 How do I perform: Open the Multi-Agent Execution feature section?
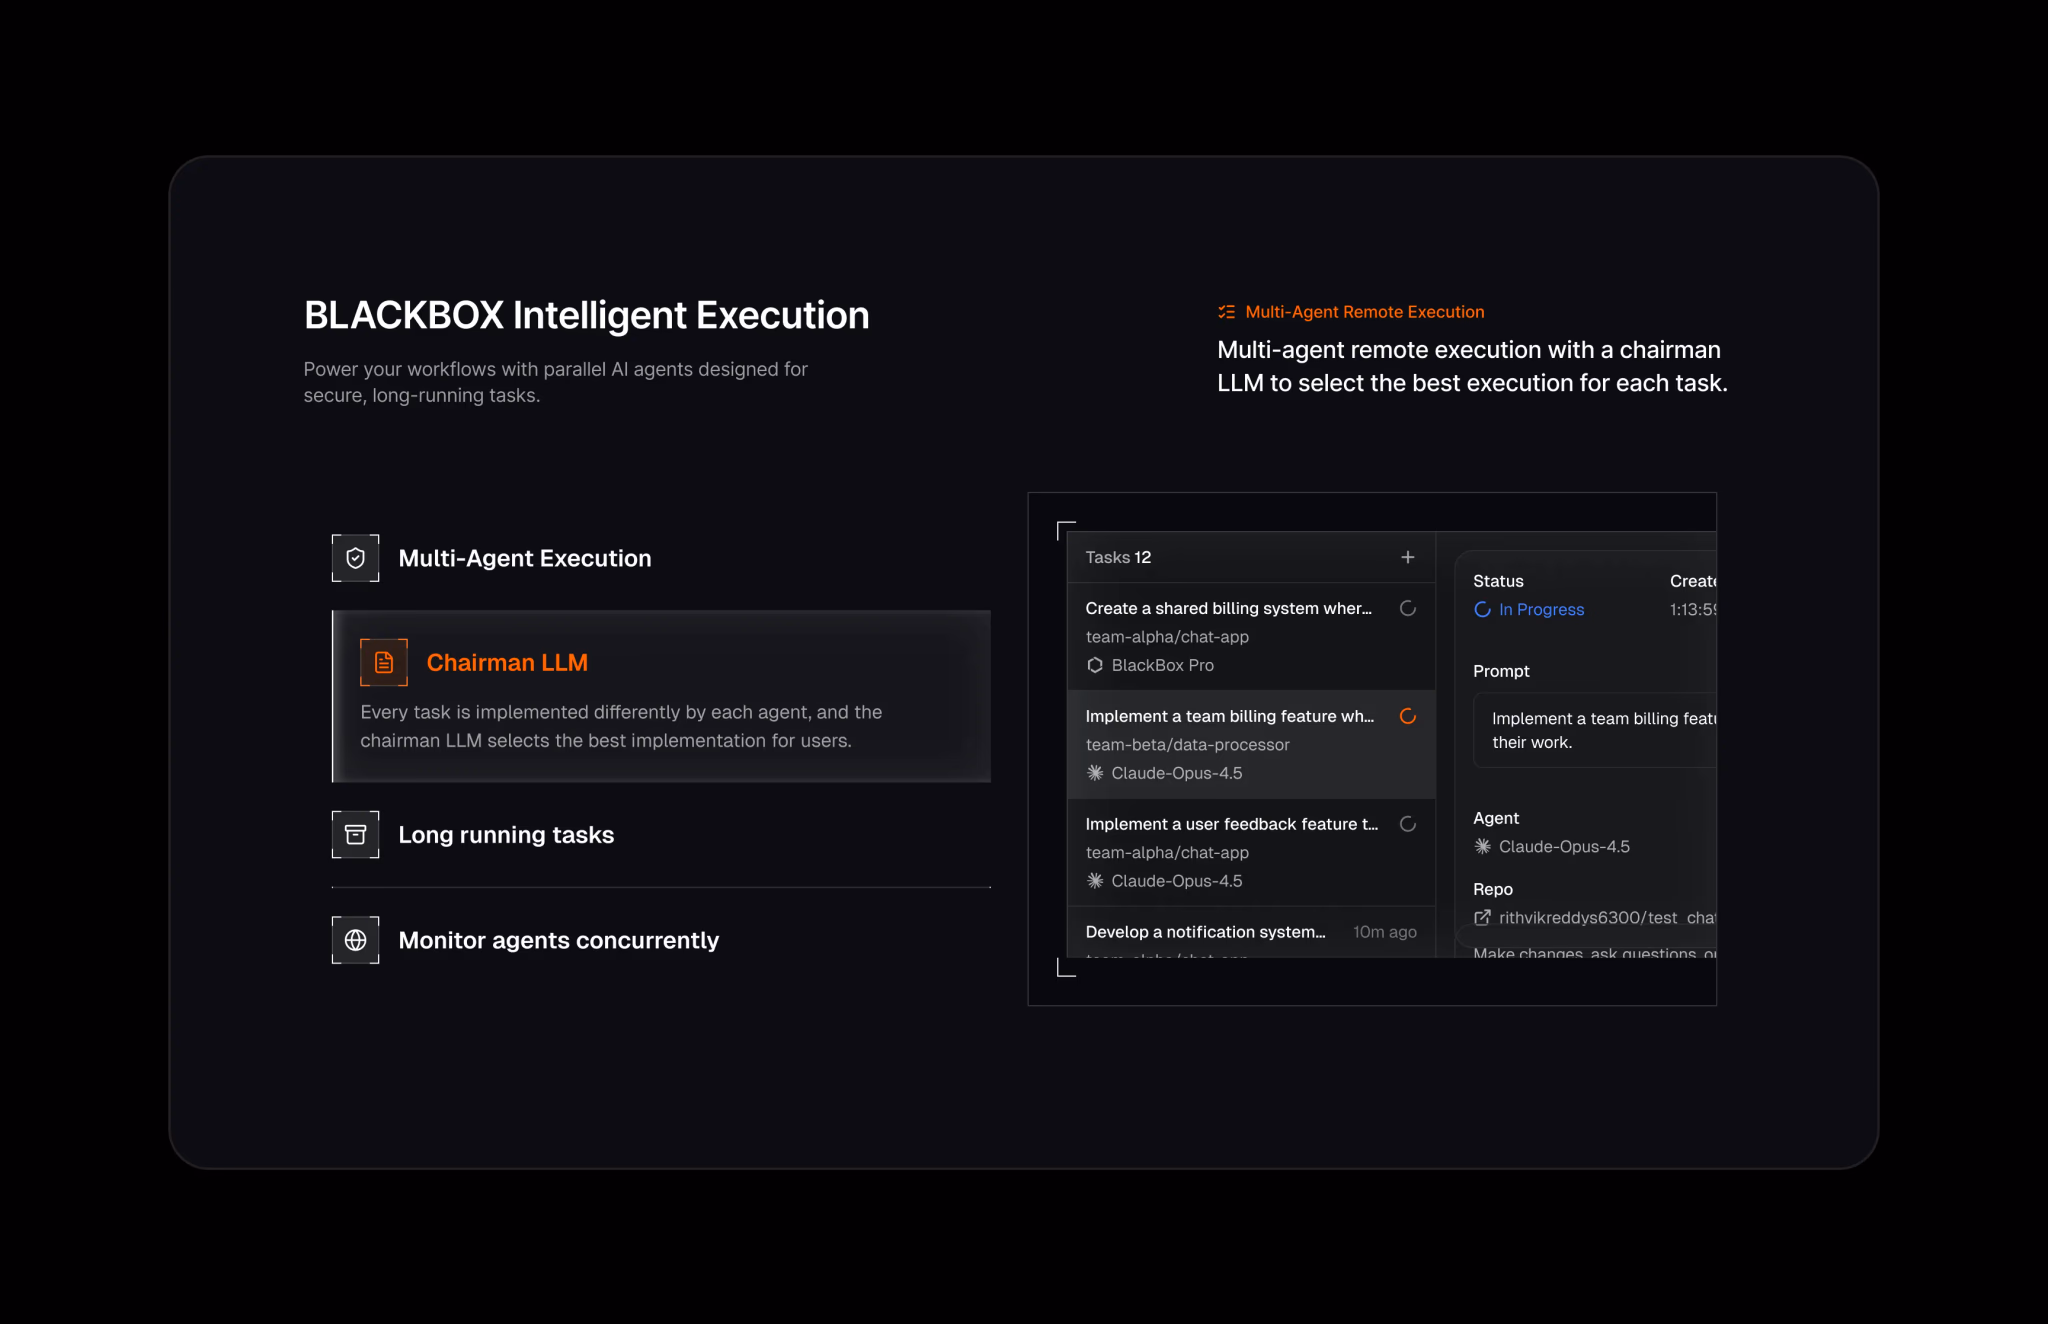(x=661, y=558)
